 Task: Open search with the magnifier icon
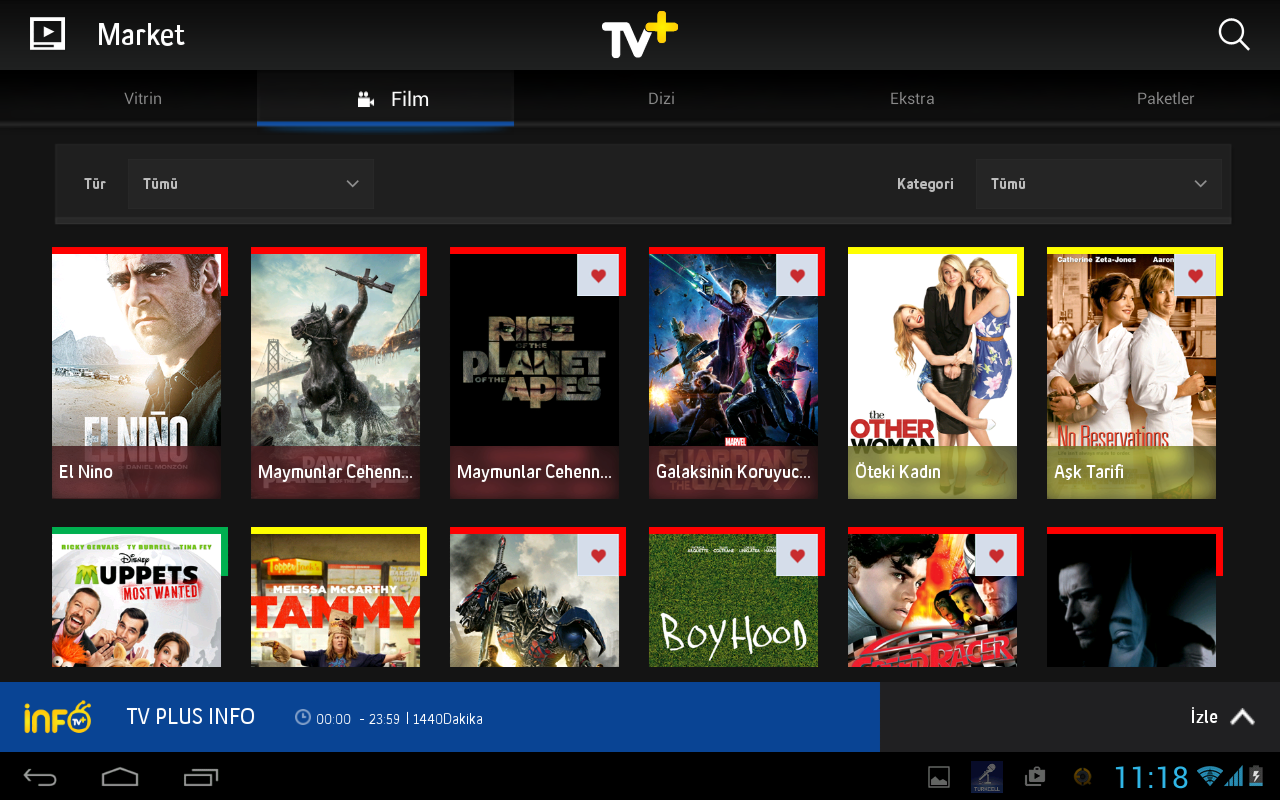point(1234,34)
